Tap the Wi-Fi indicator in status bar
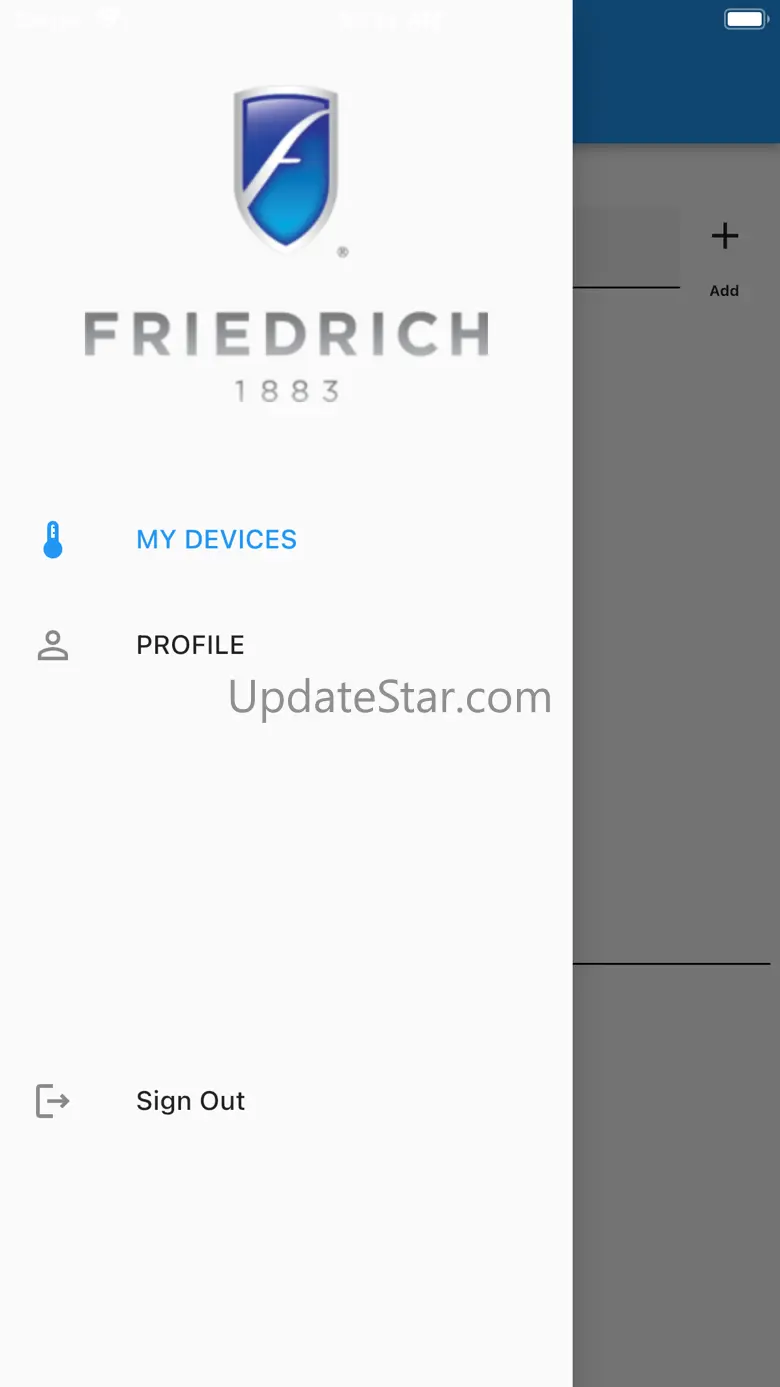The height and width of the screenshot is (1387, 780). (109, 18)
